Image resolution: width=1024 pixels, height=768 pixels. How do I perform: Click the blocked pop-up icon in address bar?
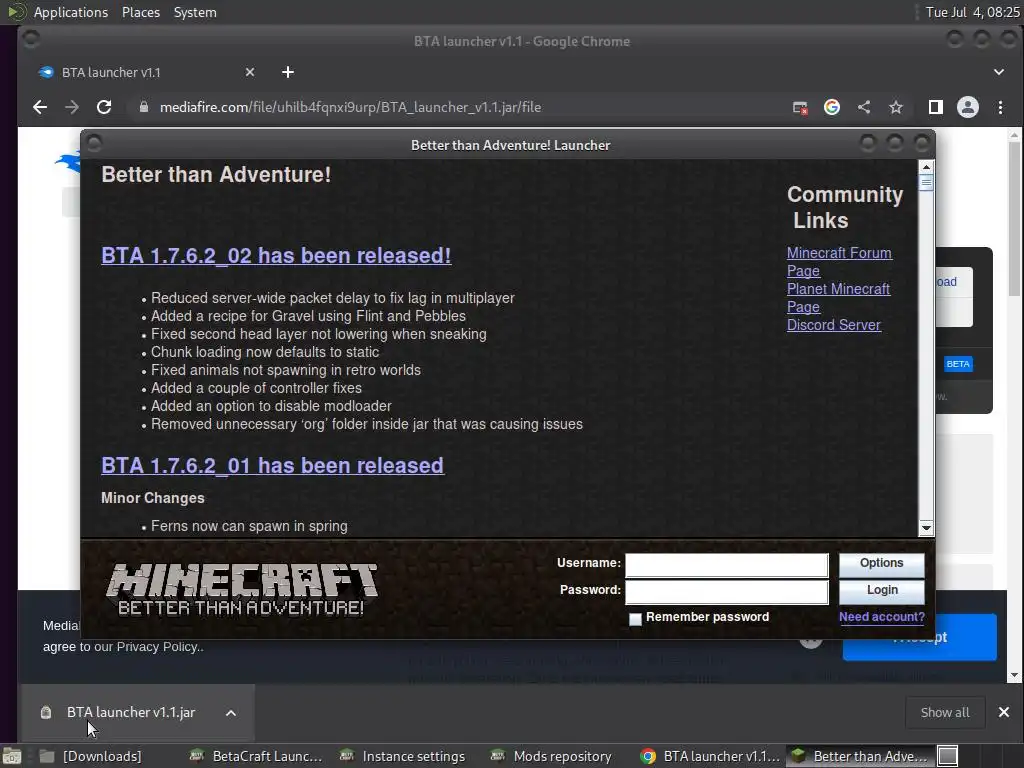[800, 107]
